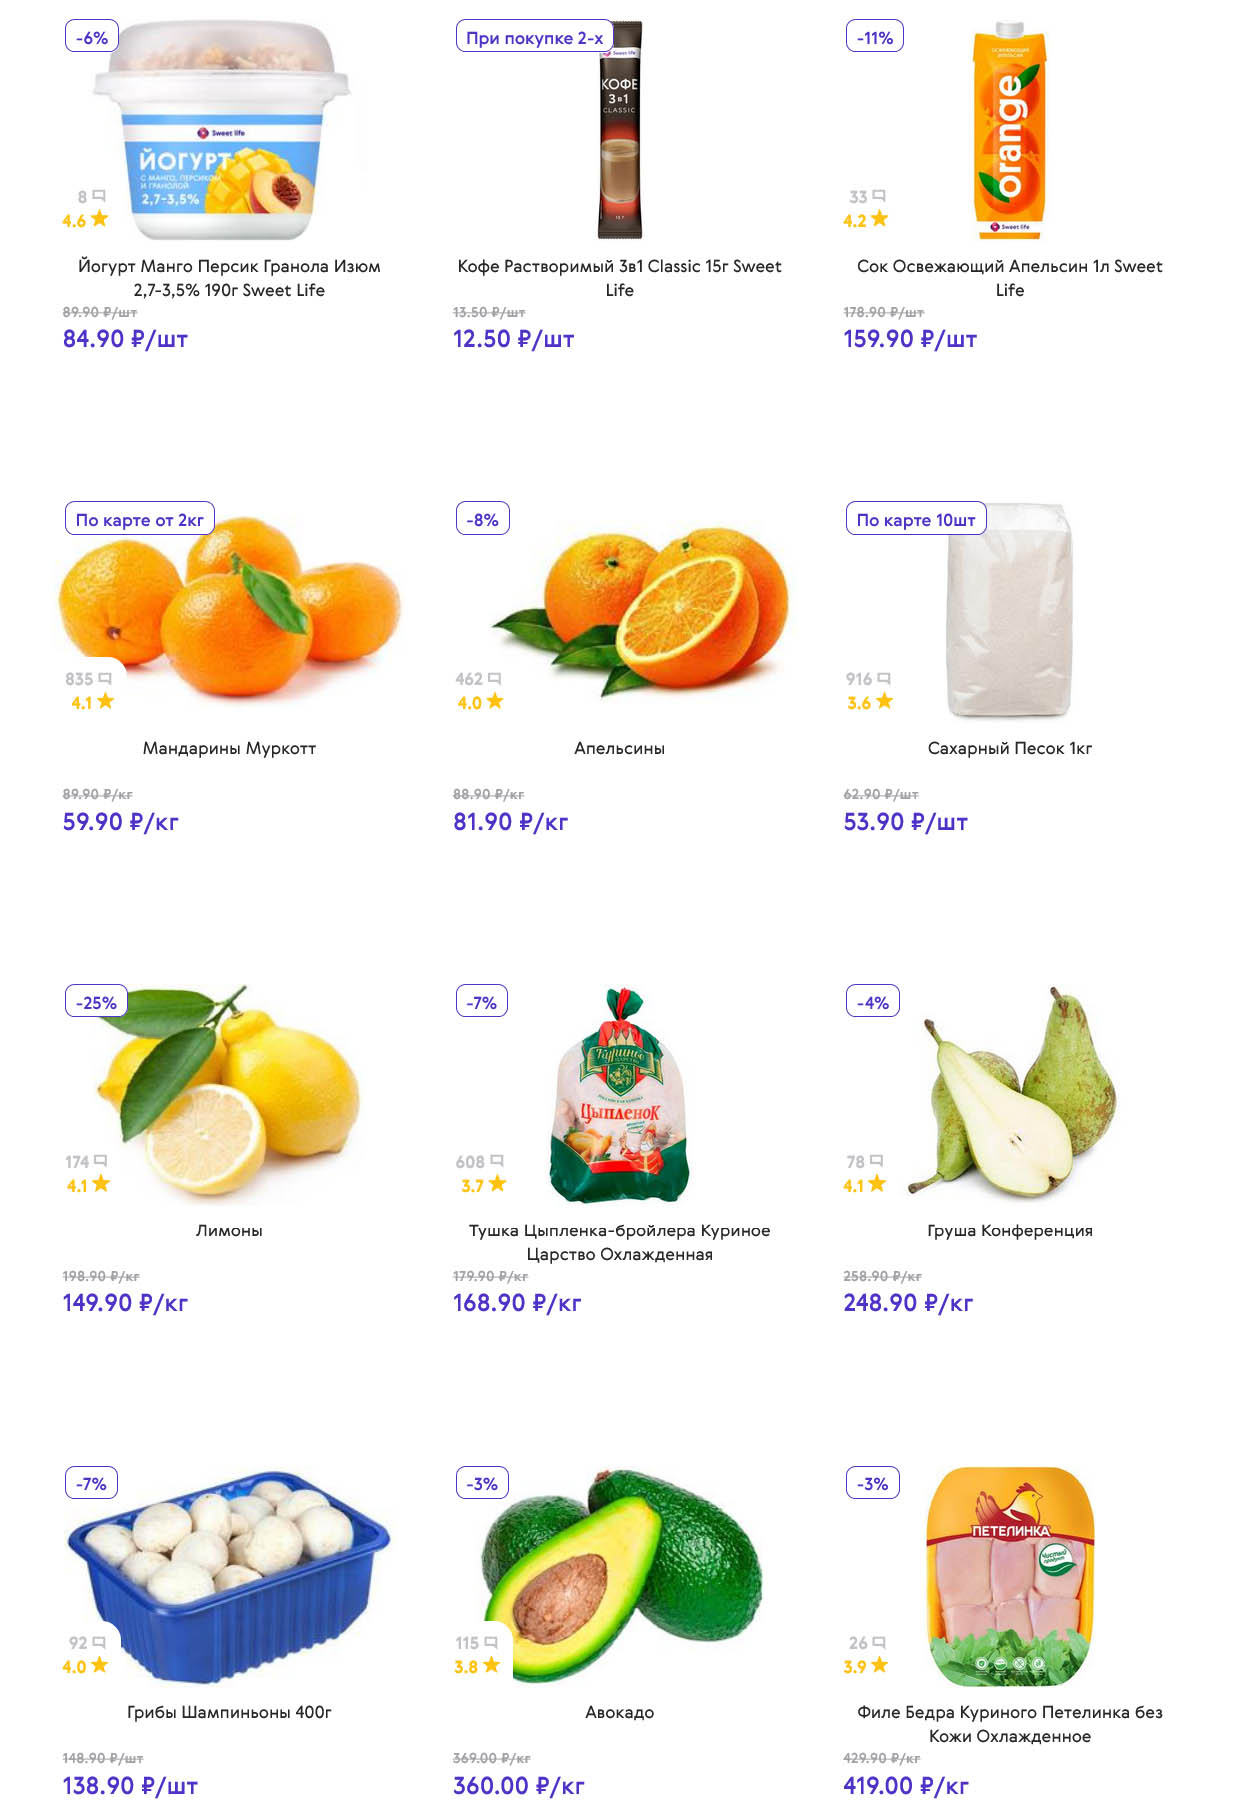1243x1809 pixels.
Task: Open the Авокадо product title link
Action: (619, 1712)
